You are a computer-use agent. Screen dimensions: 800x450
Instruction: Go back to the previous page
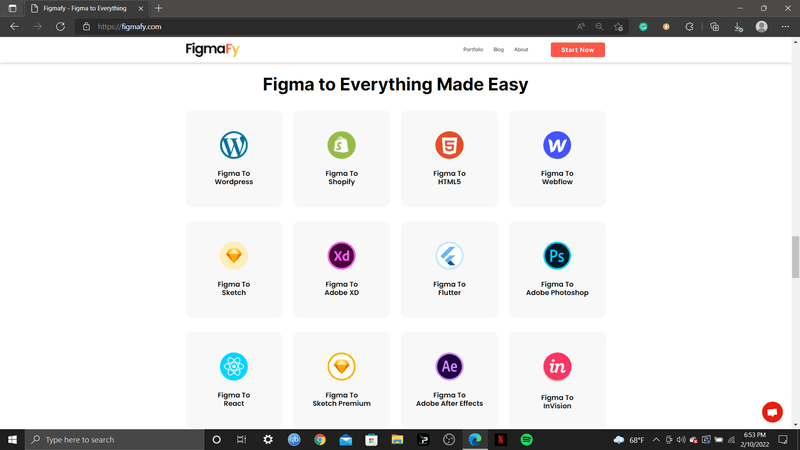click(x=14, y=27)
